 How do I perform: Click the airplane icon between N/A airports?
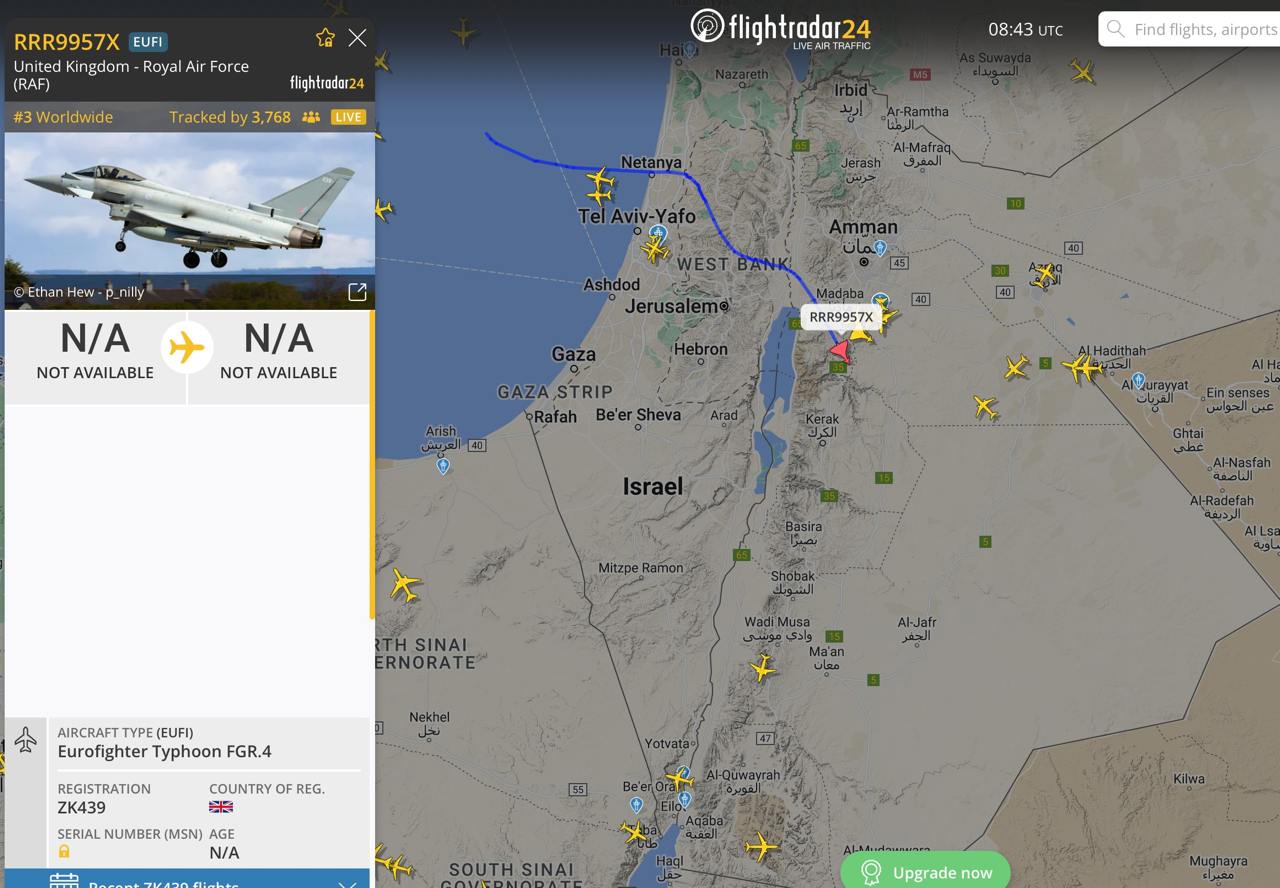(x=187, y=347)
